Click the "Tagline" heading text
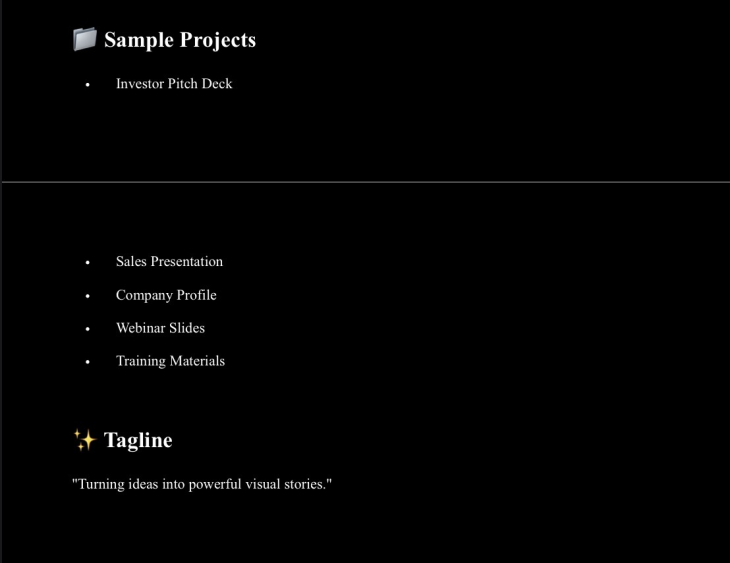730x563 pixels. point(138,440)
